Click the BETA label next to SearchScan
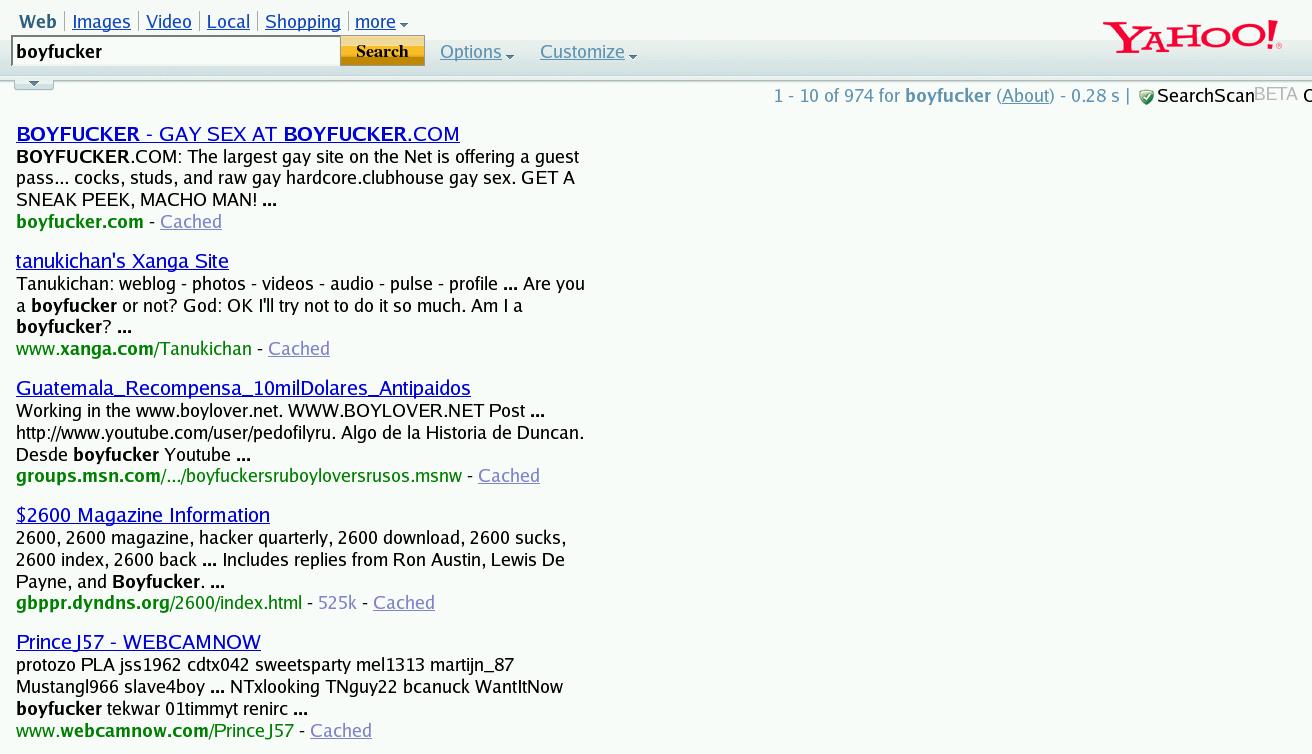The width and height of the screenshot is (1312, 754). [1276, 94]
